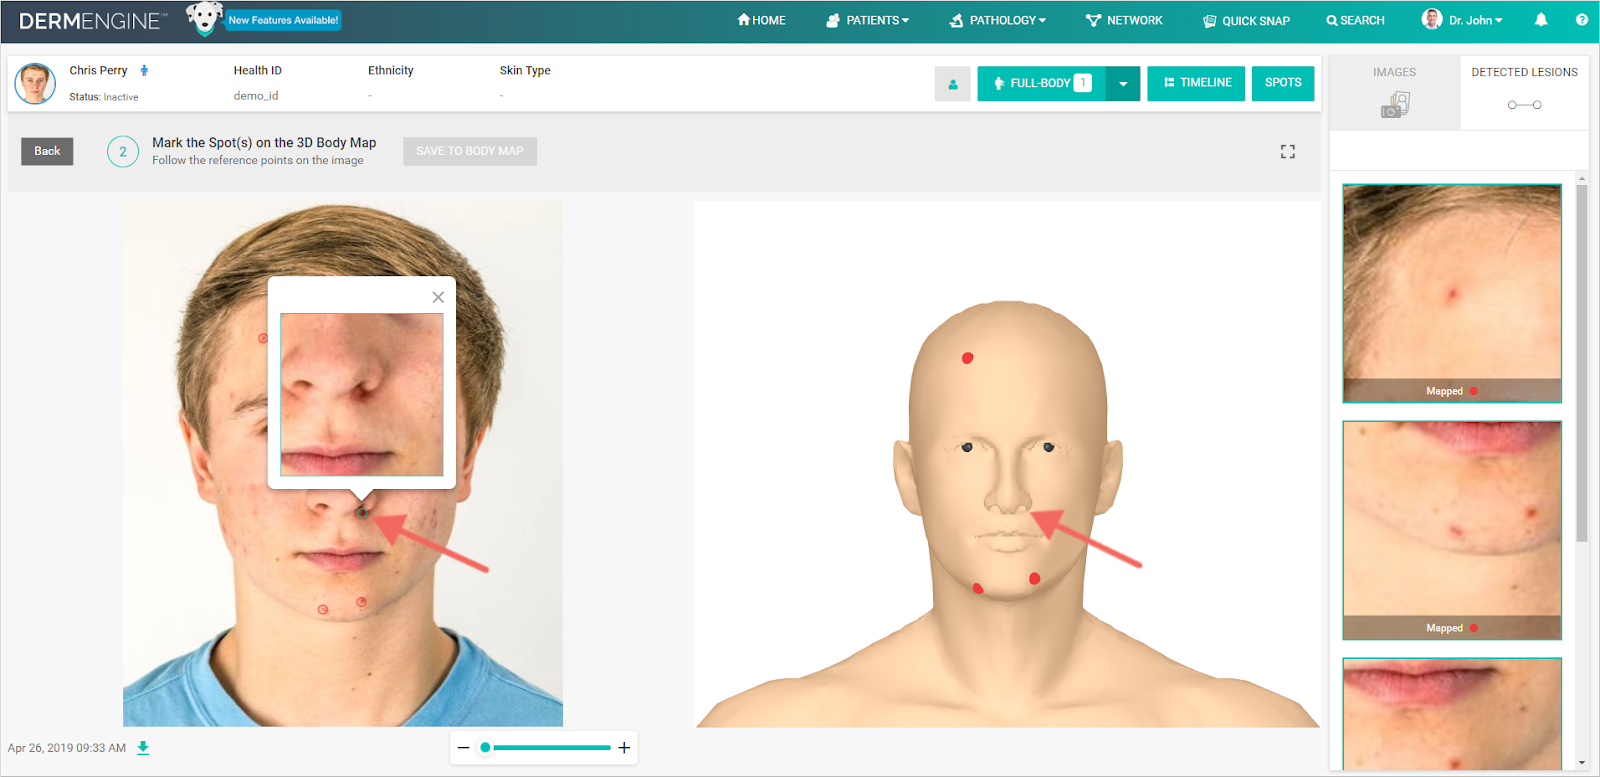Click the notification bell icon
The image size is (1600, 777).
coord(1541,20)
